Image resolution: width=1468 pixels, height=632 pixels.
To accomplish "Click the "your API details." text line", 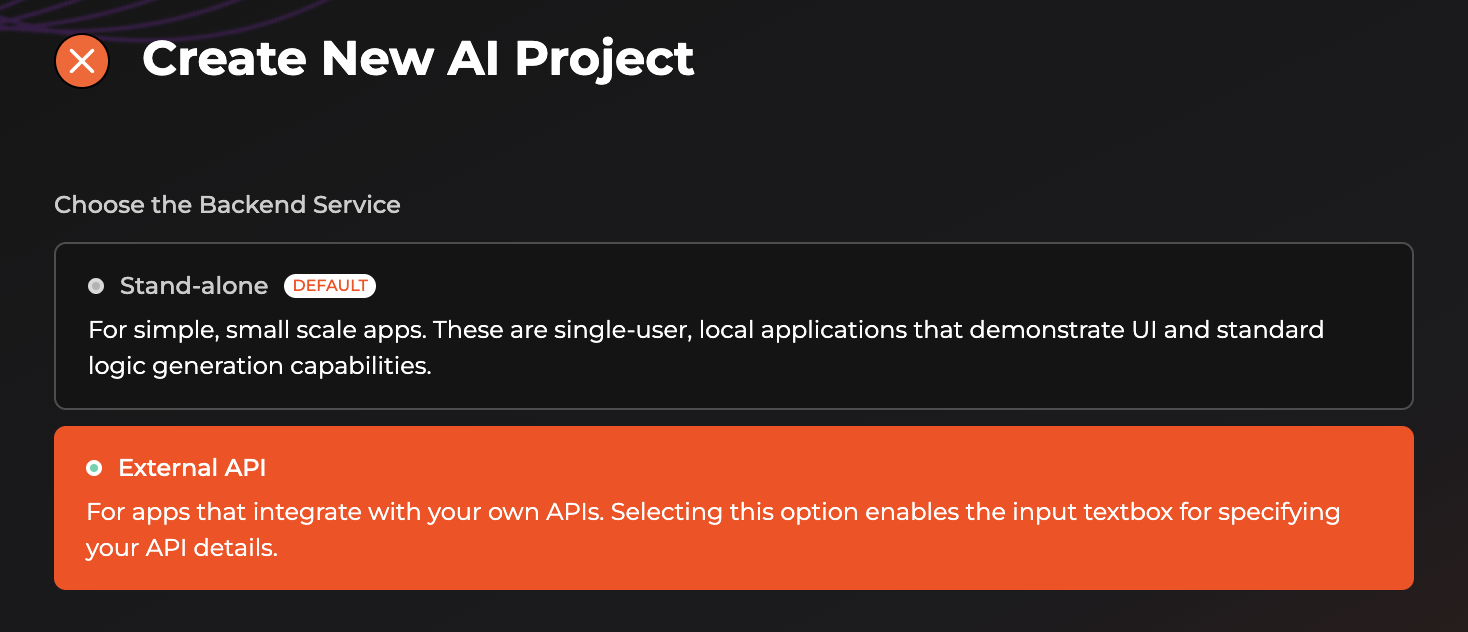I will 181,548.
